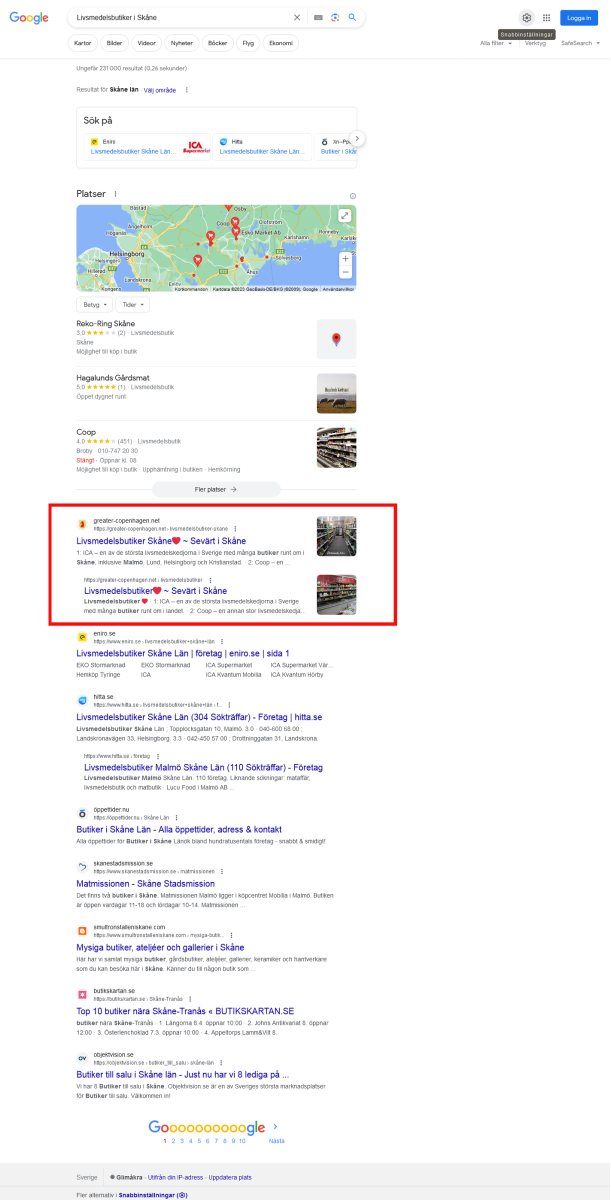Open three-dot menu for öppettider.nu result
611x1200 pixels.
pyautogui.click(x=177, y=817)
